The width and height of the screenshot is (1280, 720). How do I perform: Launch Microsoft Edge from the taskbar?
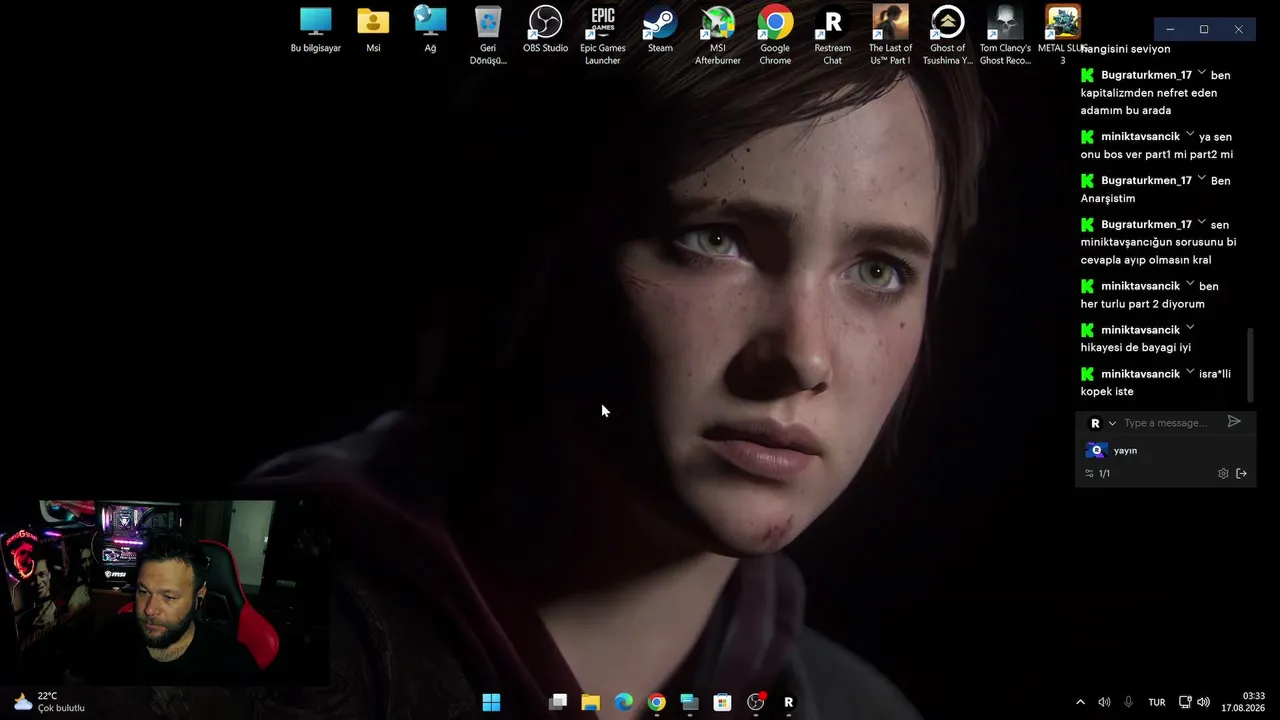point(624,702)
